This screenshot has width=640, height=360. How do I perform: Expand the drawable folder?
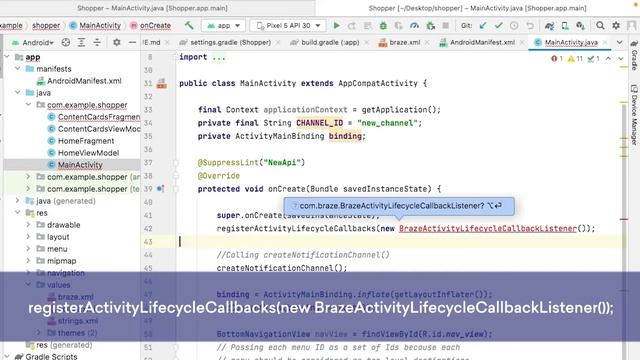[x=28, y=224]
